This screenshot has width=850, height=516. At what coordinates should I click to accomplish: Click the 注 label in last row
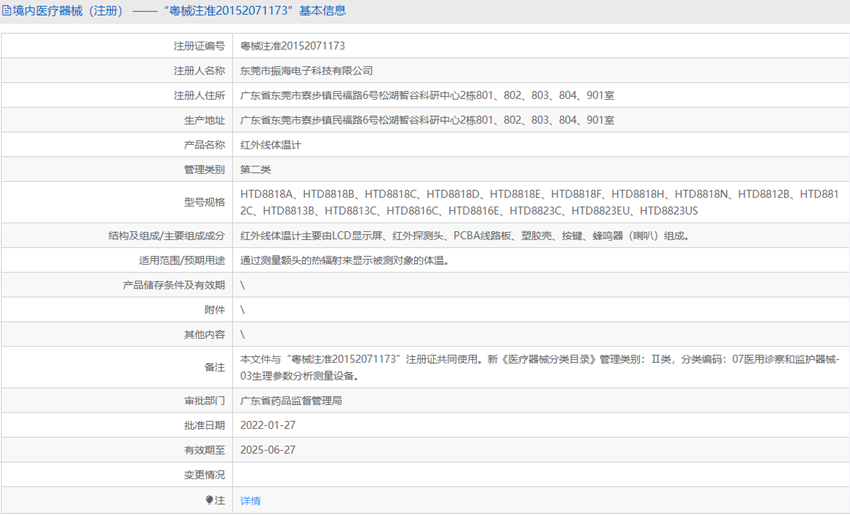coord(220,500)
